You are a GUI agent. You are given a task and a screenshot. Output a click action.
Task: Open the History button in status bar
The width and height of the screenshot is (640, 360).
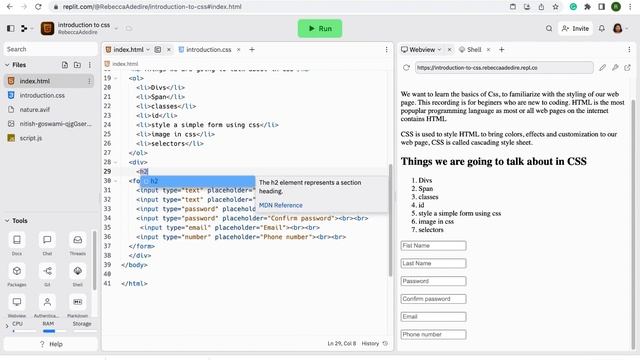click(x=374, y=344)
